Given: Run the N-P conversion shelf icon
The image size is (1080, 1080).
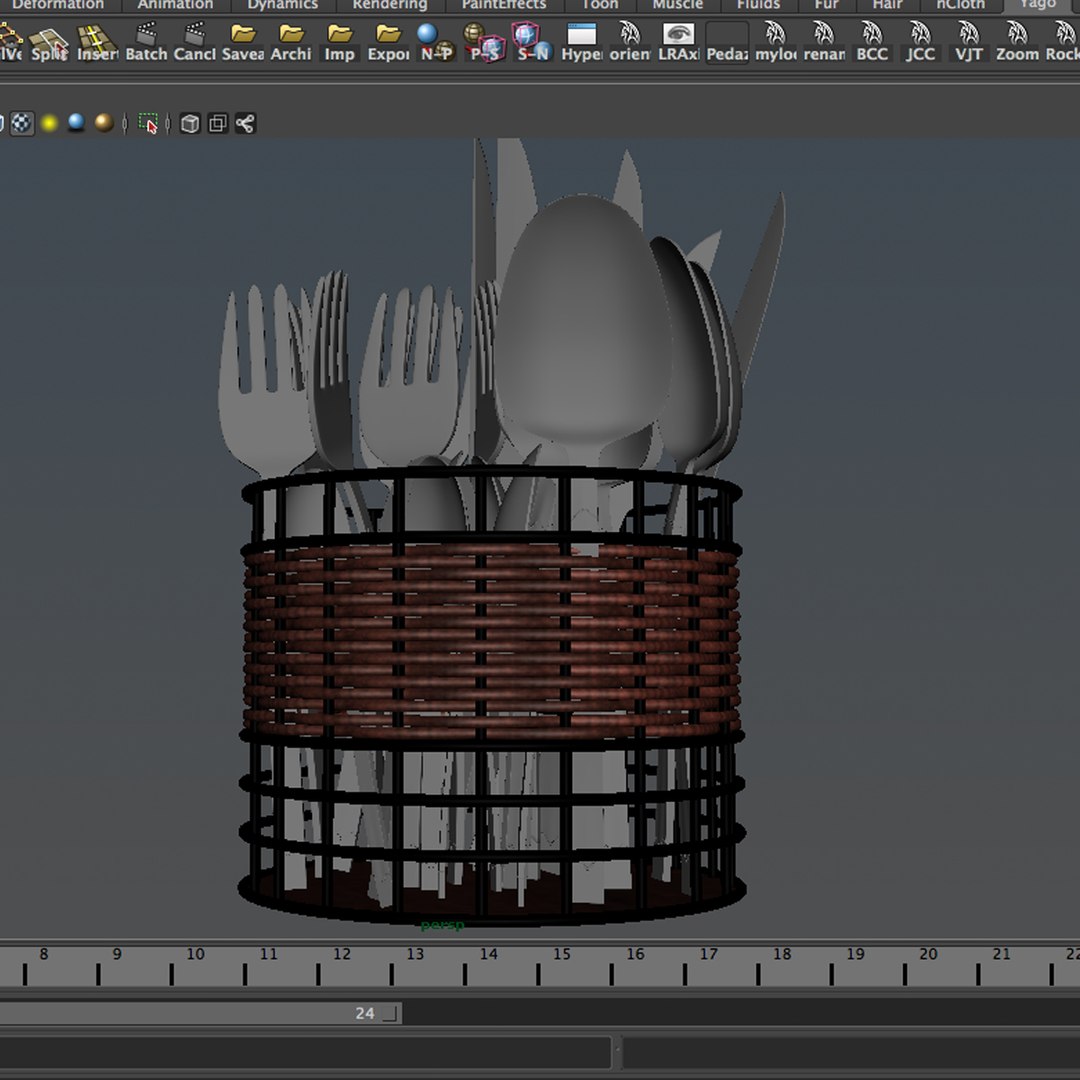Looking at the screenshot, I should 437,41.
